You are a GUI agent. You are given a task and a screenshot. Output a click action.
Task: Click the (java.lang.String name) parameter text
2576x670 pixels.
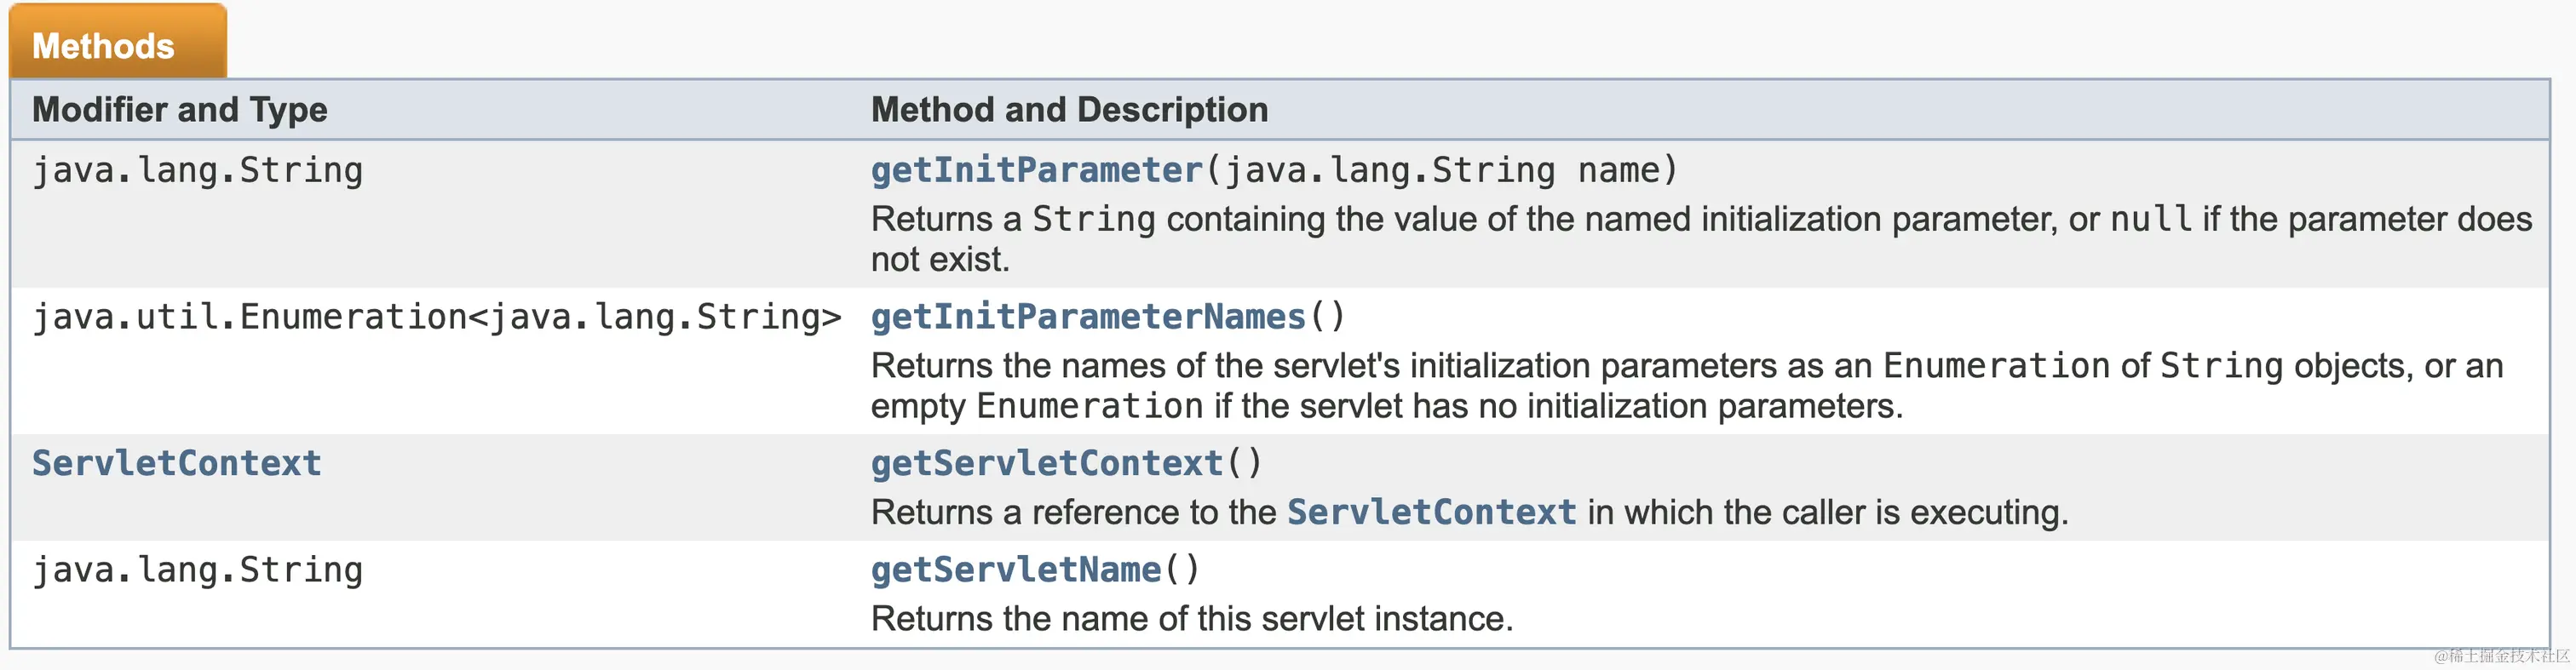1442,170
